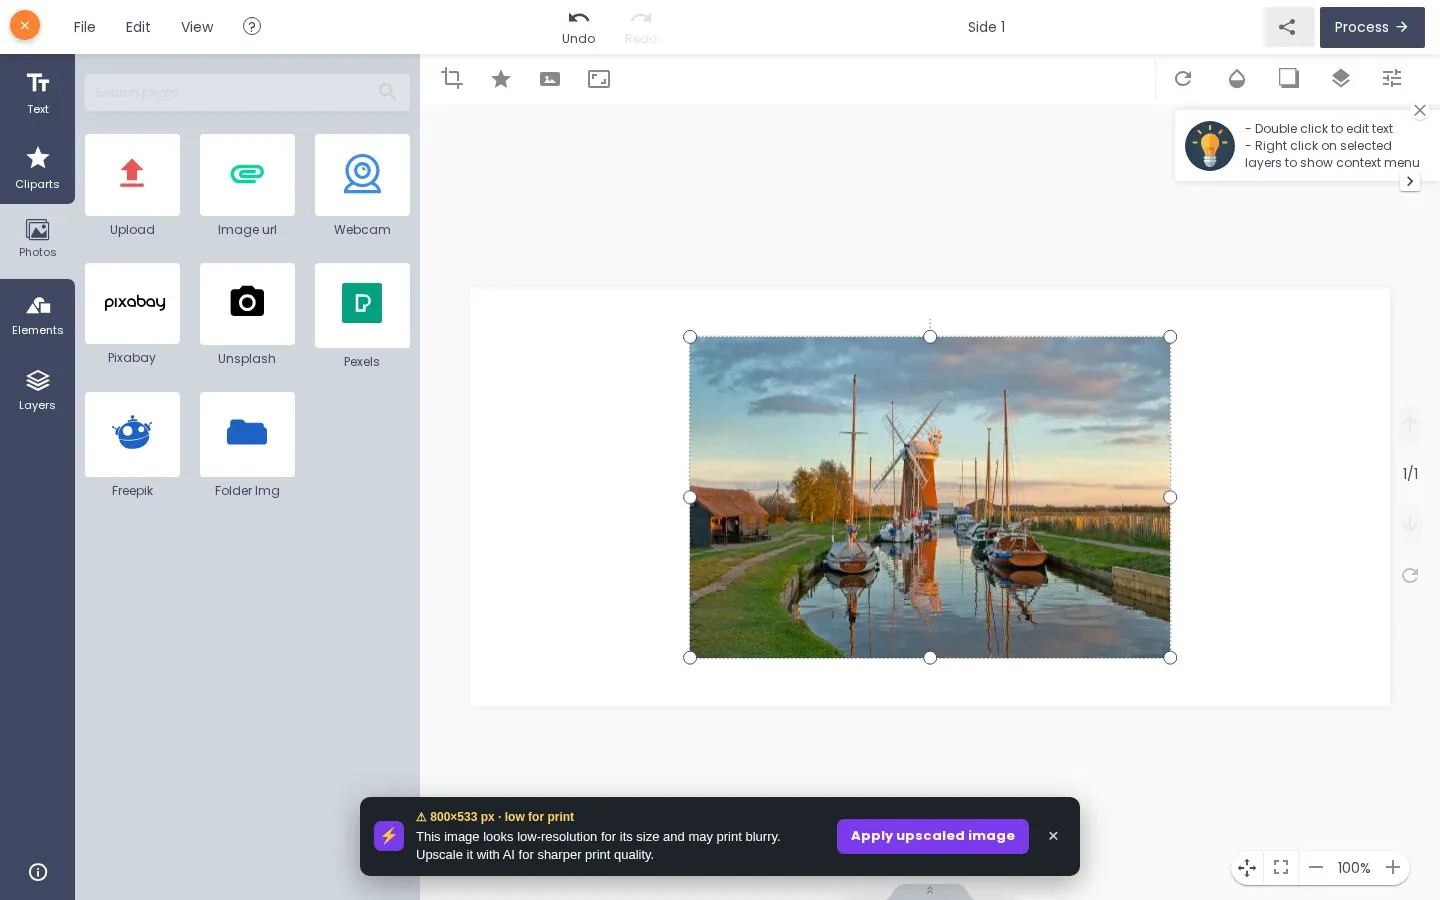Click the share button
This screenshot has width=1440, height=900.
click(x=1288, y=27)
